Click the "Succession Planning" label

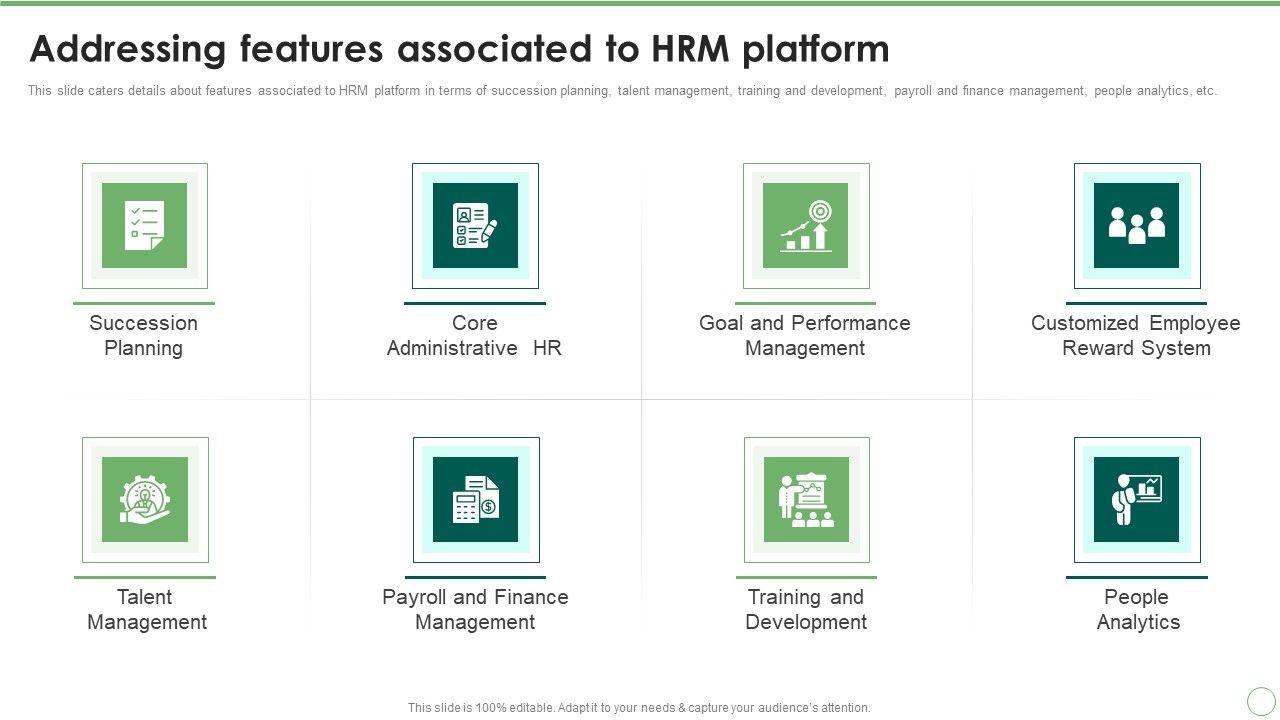pyautogui.click(x=144, y=335)
